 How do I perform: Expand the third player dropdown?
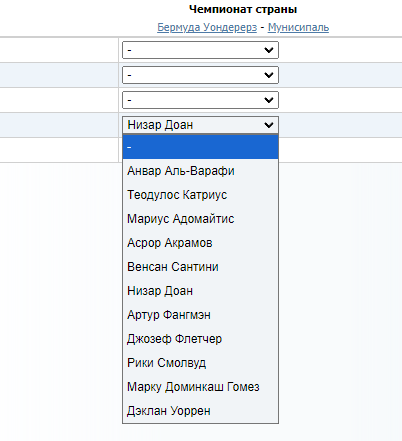[x=200, y=100]
